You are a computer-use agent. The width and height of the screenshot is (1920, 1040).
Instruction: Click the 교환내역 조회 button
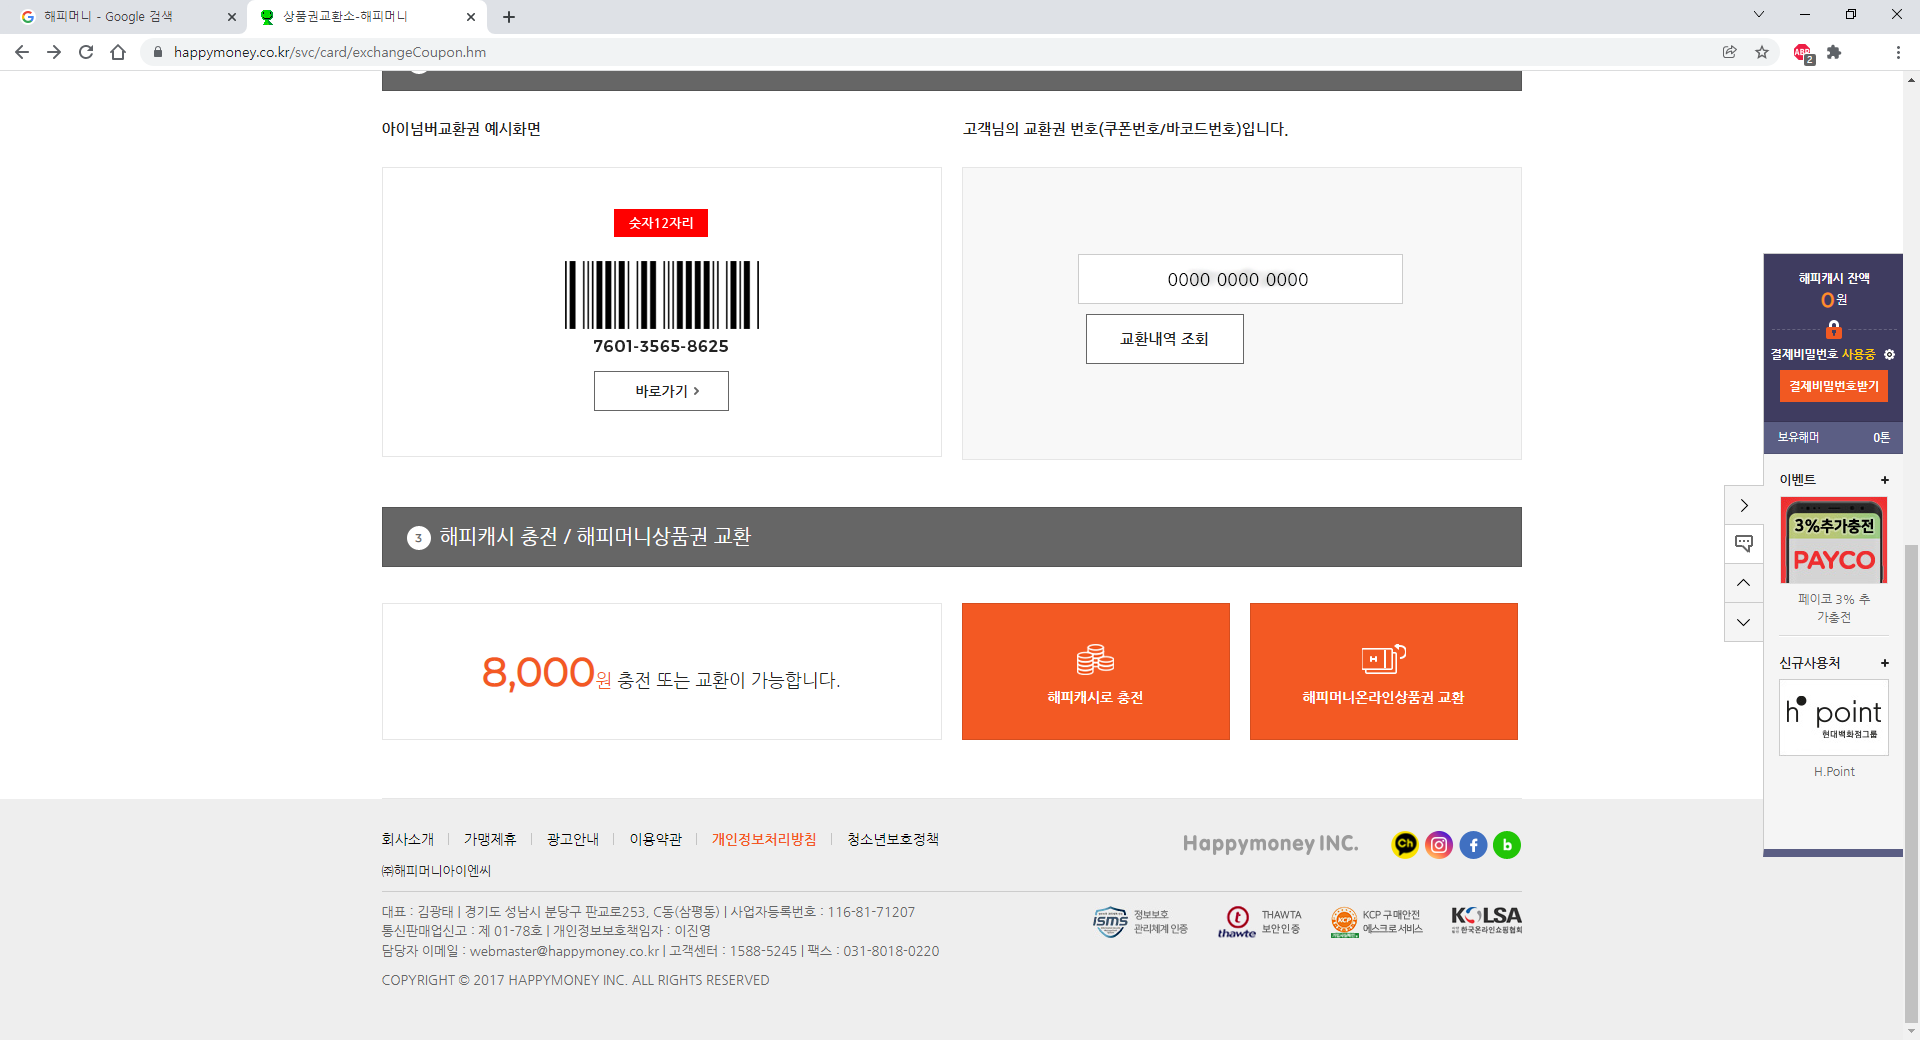click(1165, 339)
